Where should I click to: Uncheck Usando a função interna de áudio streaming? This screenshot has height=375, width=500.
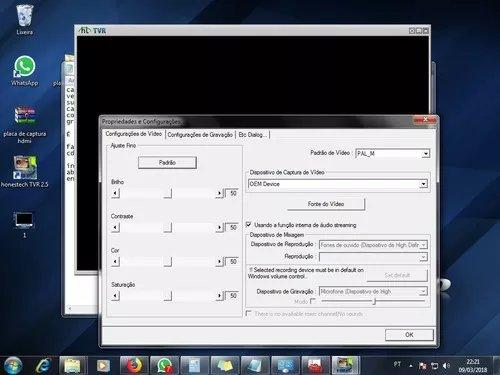point(248,225)
